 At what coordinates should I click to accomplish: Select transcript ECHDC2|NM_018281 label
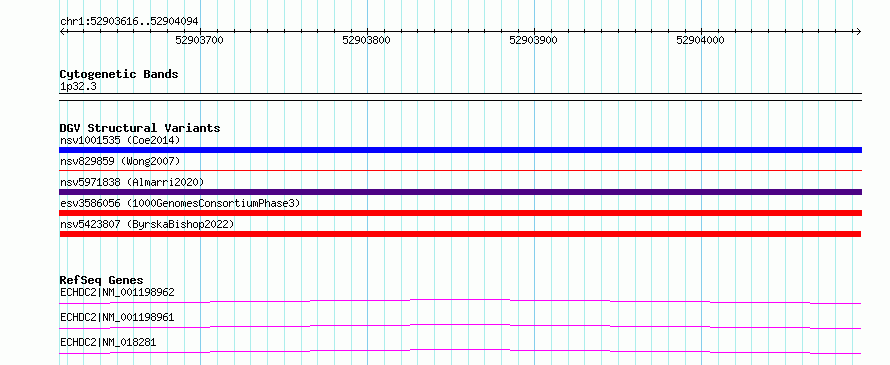(108, 342)
